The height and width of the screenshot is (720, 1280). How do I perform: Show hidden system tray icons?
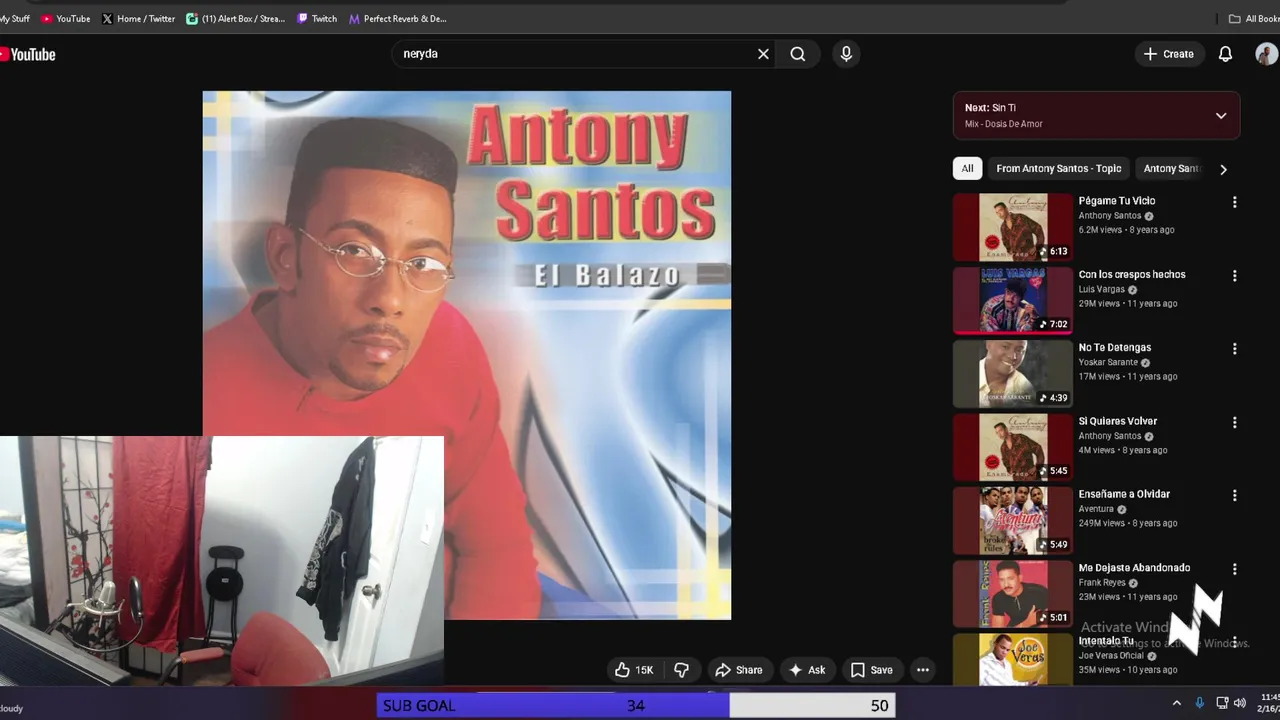click(1176, 703)
